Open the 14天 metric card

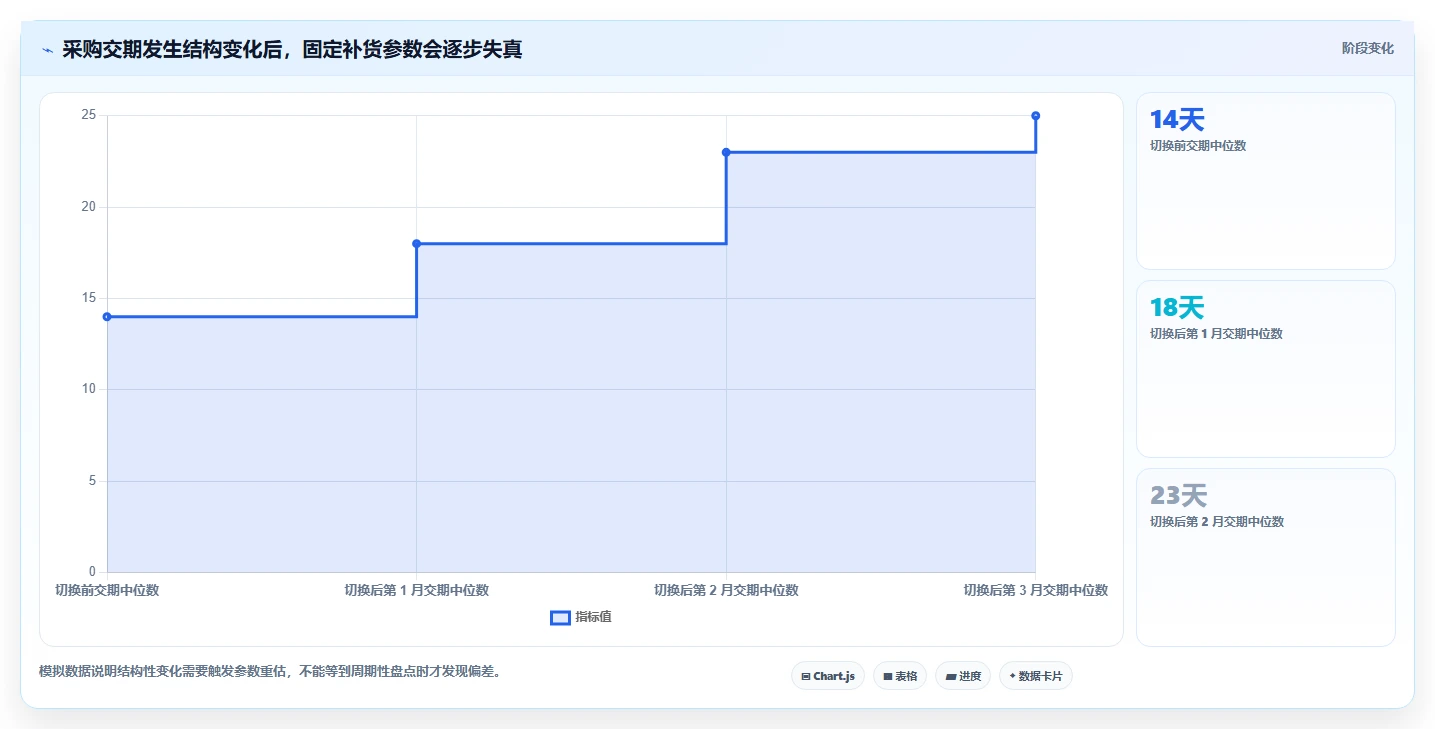click(1266, 181)
